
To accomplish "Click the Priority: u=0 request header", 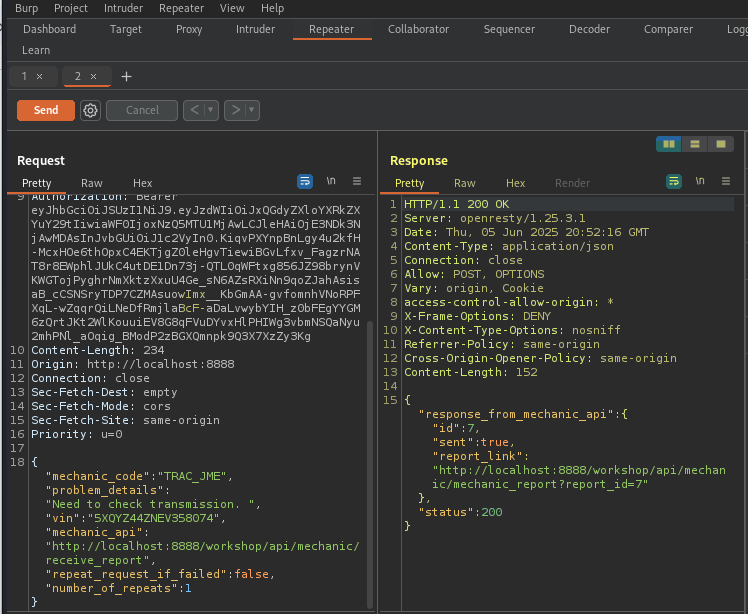I will coord(77,434).
